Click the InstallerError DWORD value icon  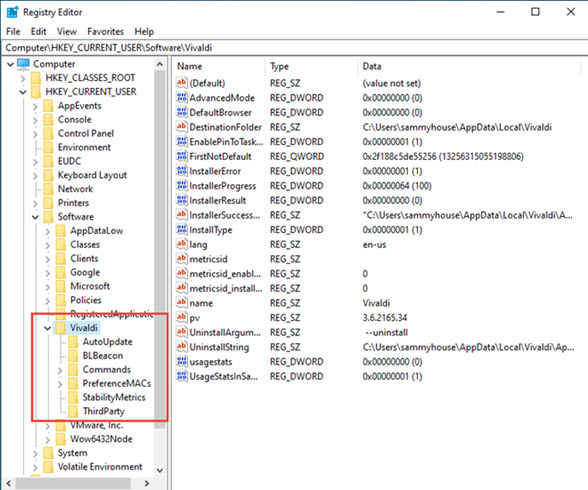coord(182,171)
